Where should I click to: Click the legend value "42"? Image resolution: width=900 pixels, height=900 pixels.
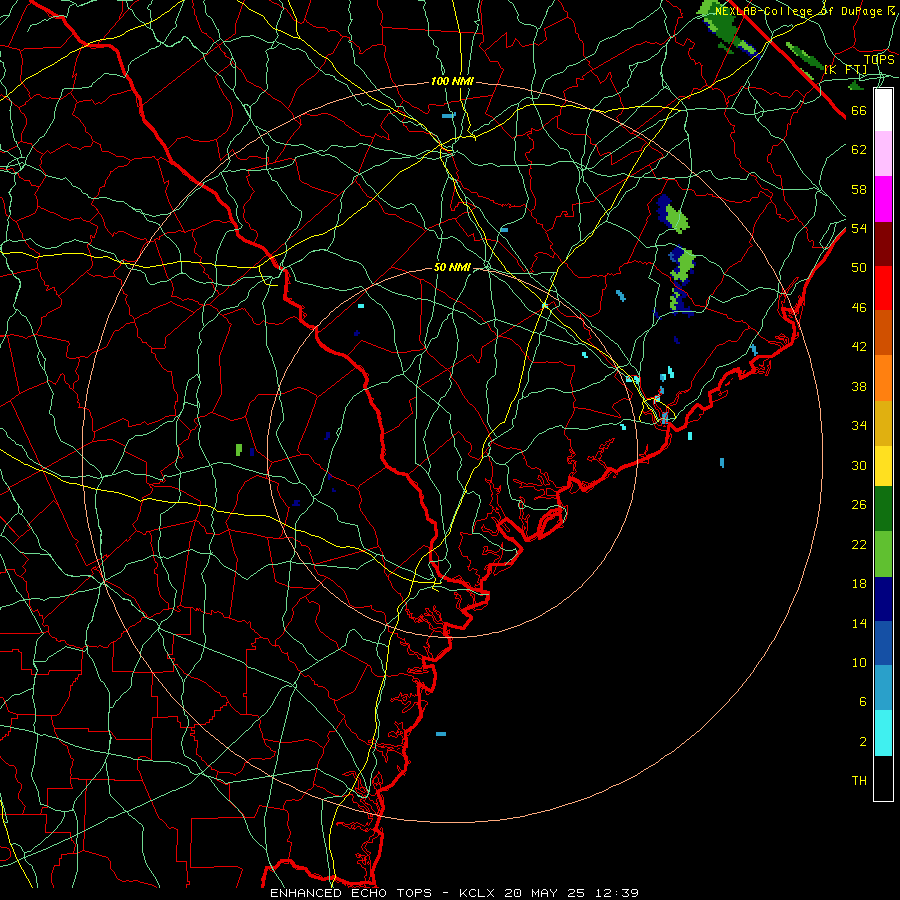859,347
